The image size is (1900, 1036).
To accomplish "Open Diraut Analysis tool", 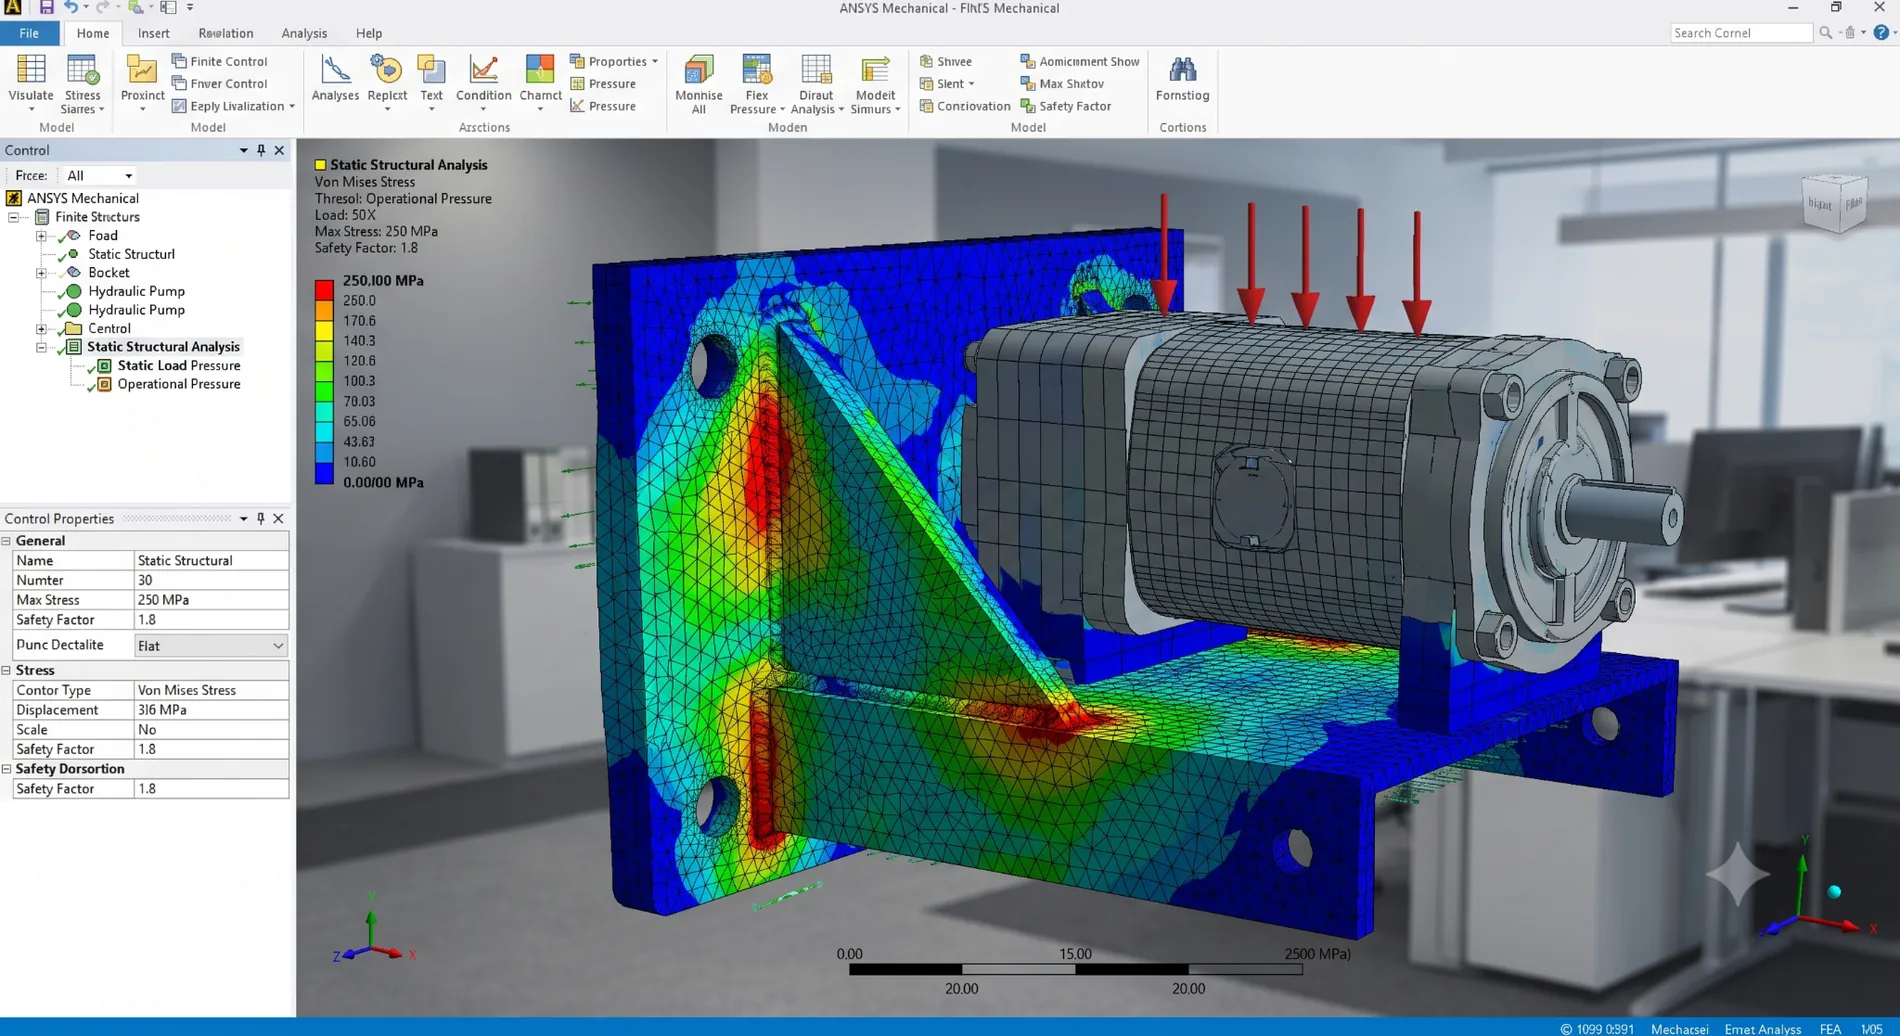I will click(x=816, y=84).
